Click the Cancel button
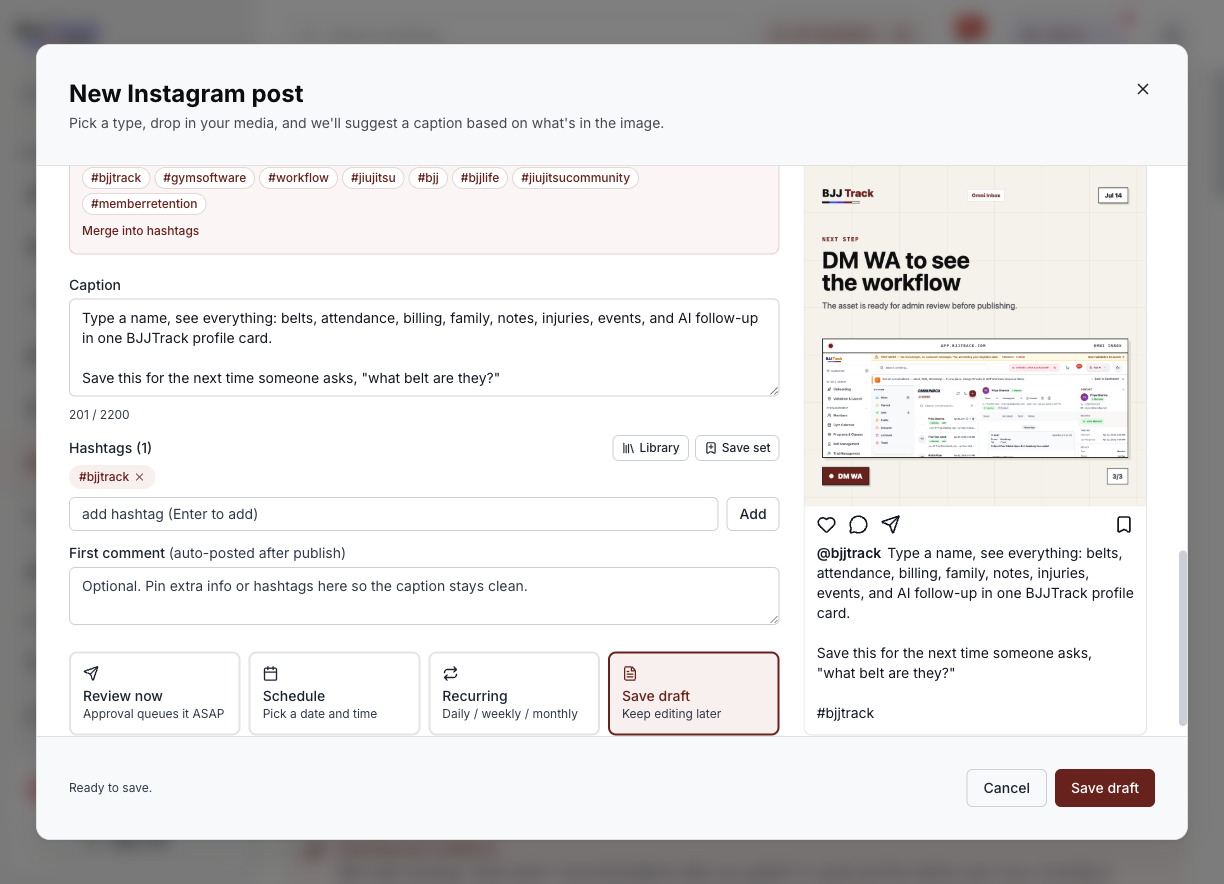This screenshot has height=884, width=1224. (1006, 788)
